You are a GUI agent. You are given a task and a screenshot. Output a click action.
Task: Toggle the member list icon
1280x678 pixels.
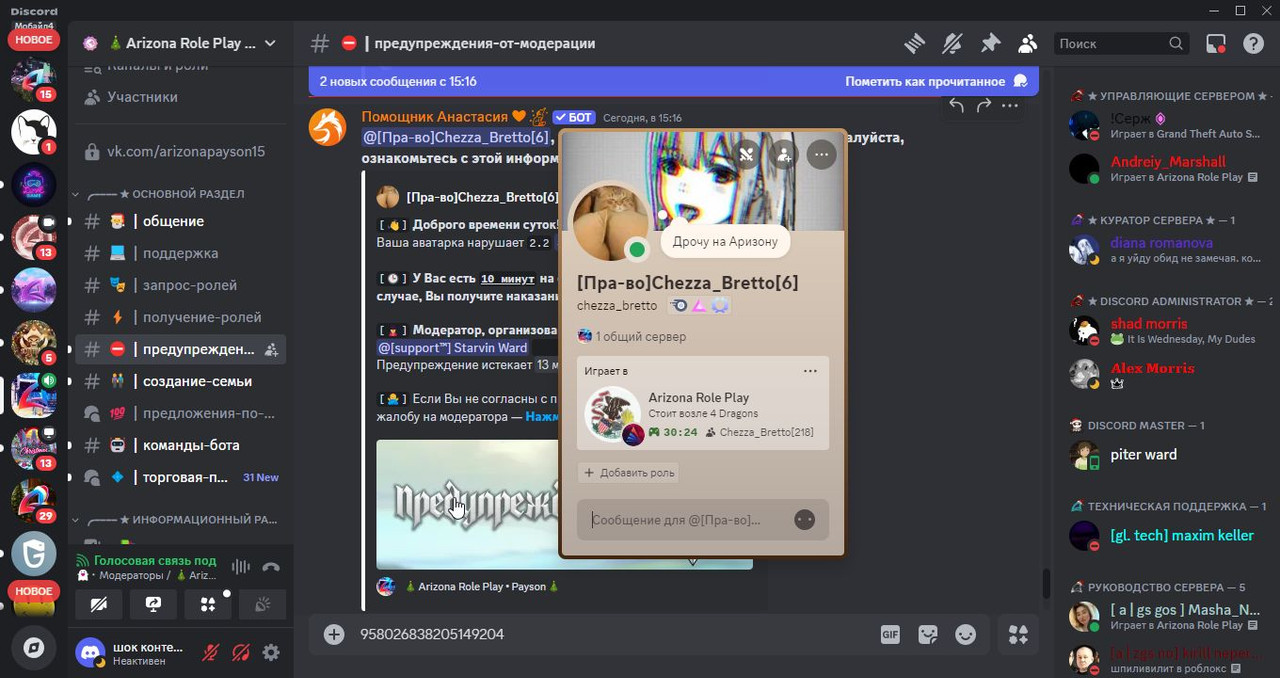[1027, 43]
